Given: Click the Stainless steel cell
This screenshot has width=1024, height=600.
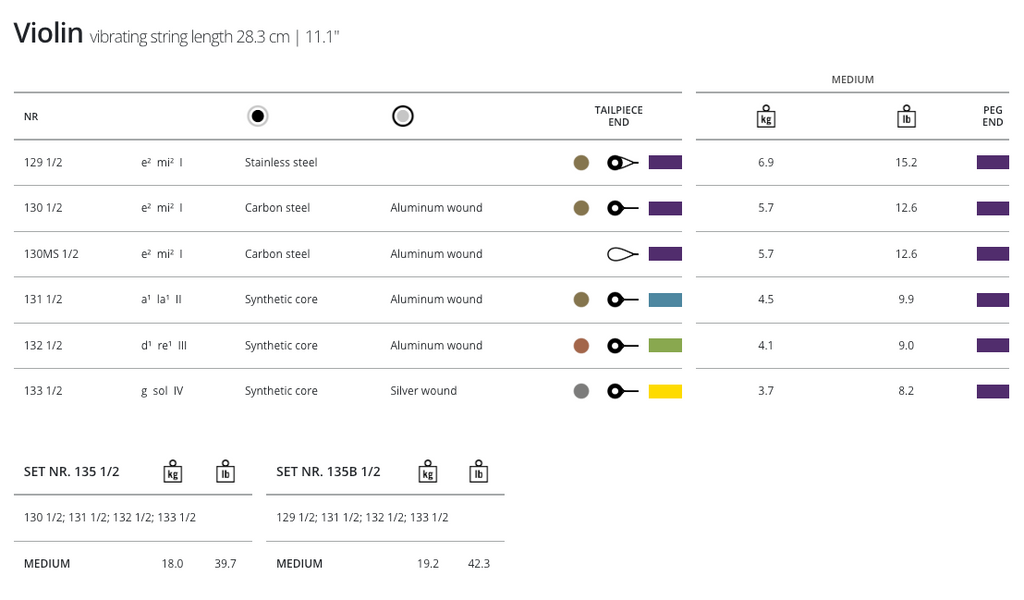Looking at the screenshot, I should coord(281,163).
